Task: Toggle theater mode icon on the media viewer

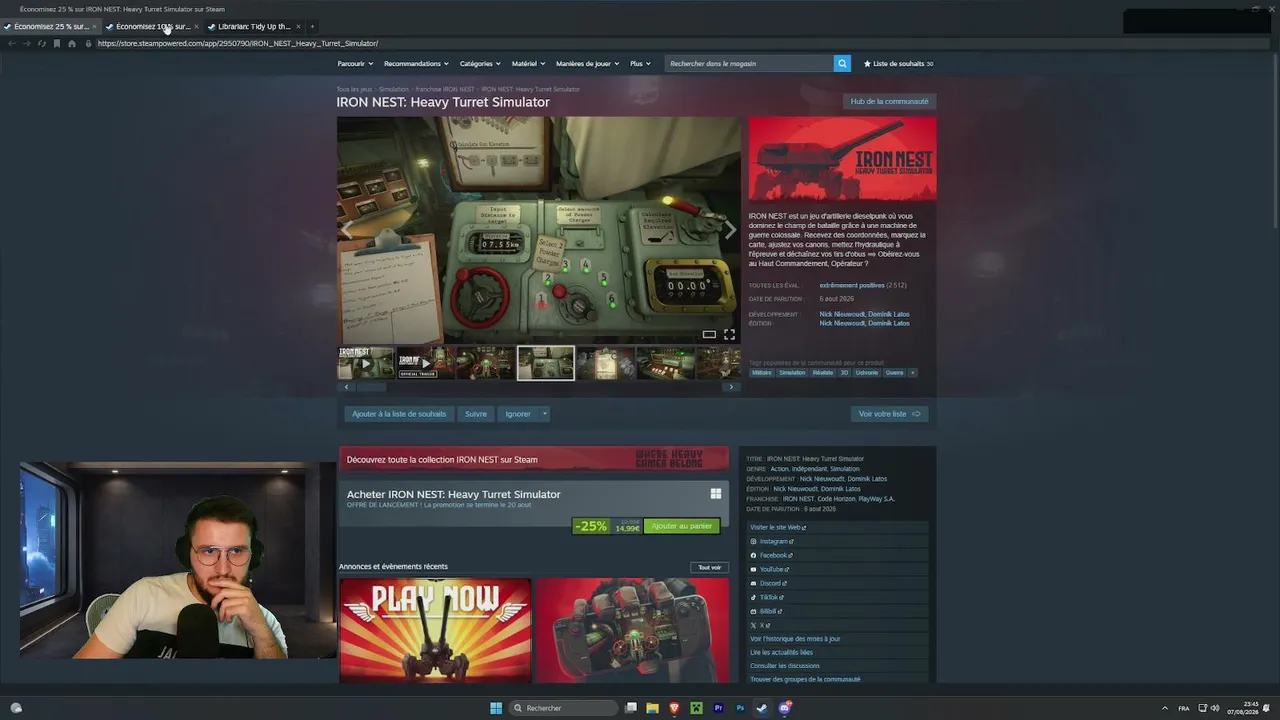Action: coord(709,334)
